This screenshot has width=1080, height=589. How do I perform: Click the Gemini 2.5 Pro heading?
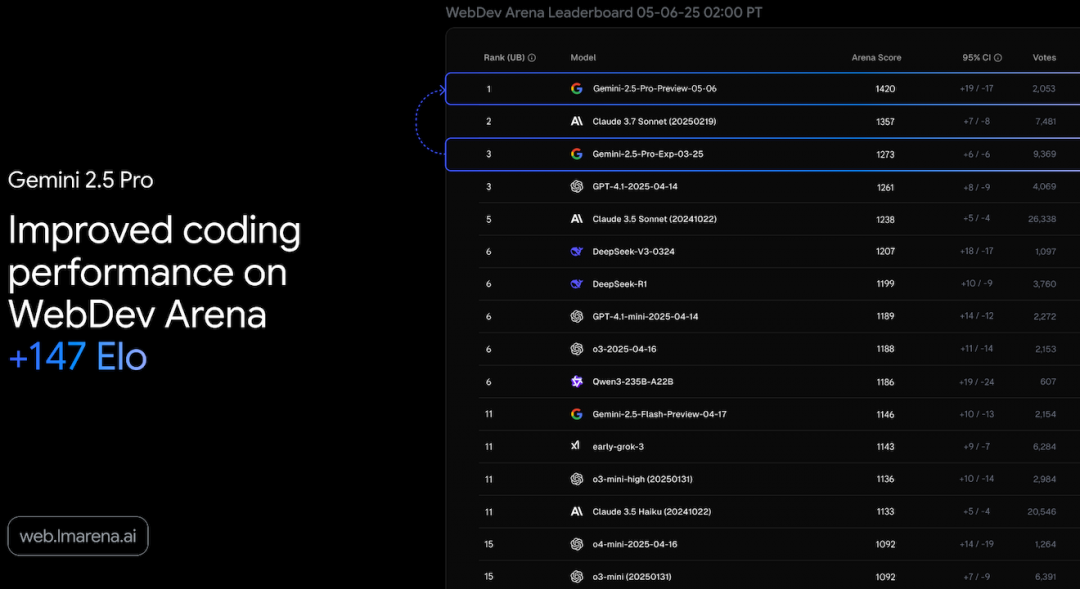81,180
